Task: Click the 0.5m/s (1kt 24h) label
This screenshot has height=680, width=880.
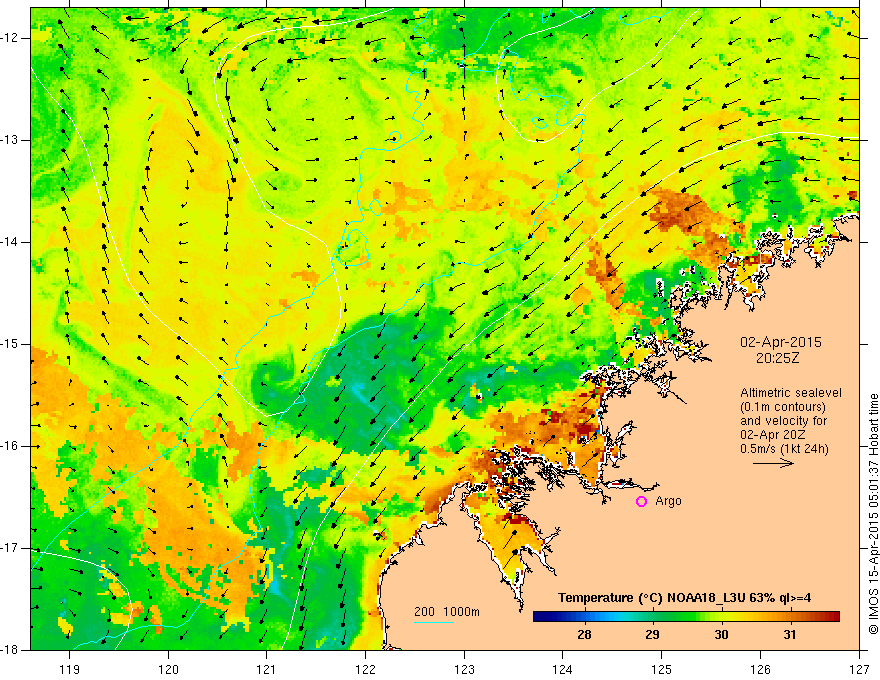Action: click(784, 449)
